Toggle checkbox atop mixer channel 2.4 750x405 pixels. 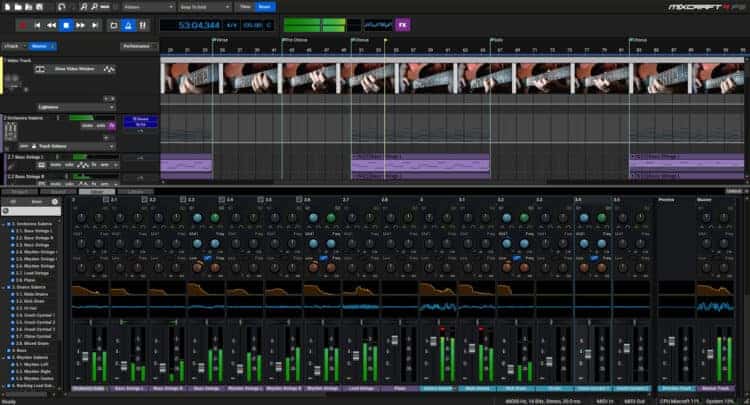[221, 199]
